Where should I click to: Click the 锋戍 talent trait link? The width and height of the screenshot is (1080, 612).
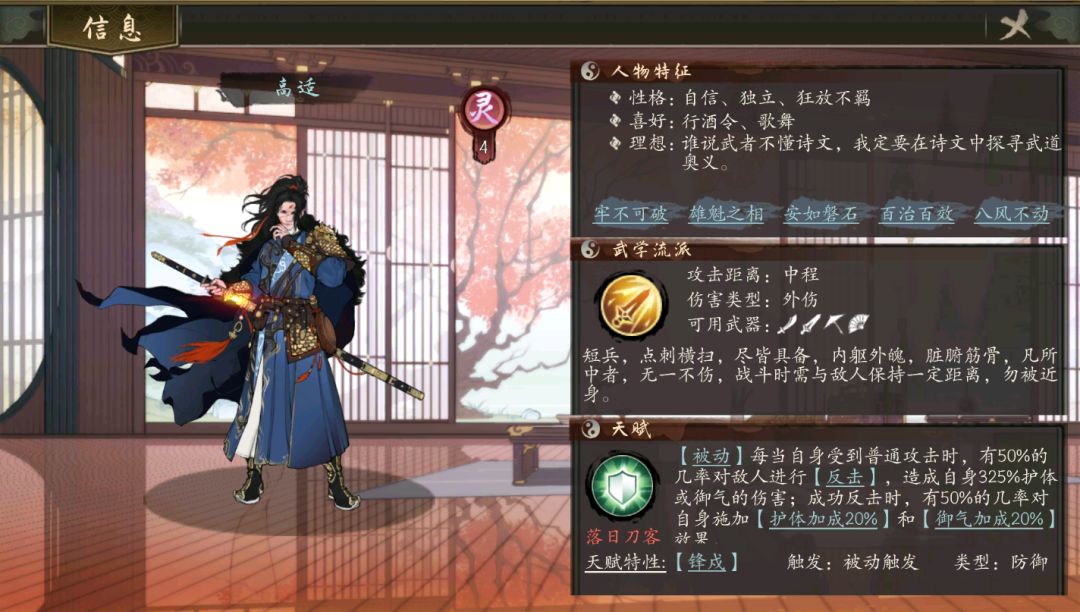(706, 562)
